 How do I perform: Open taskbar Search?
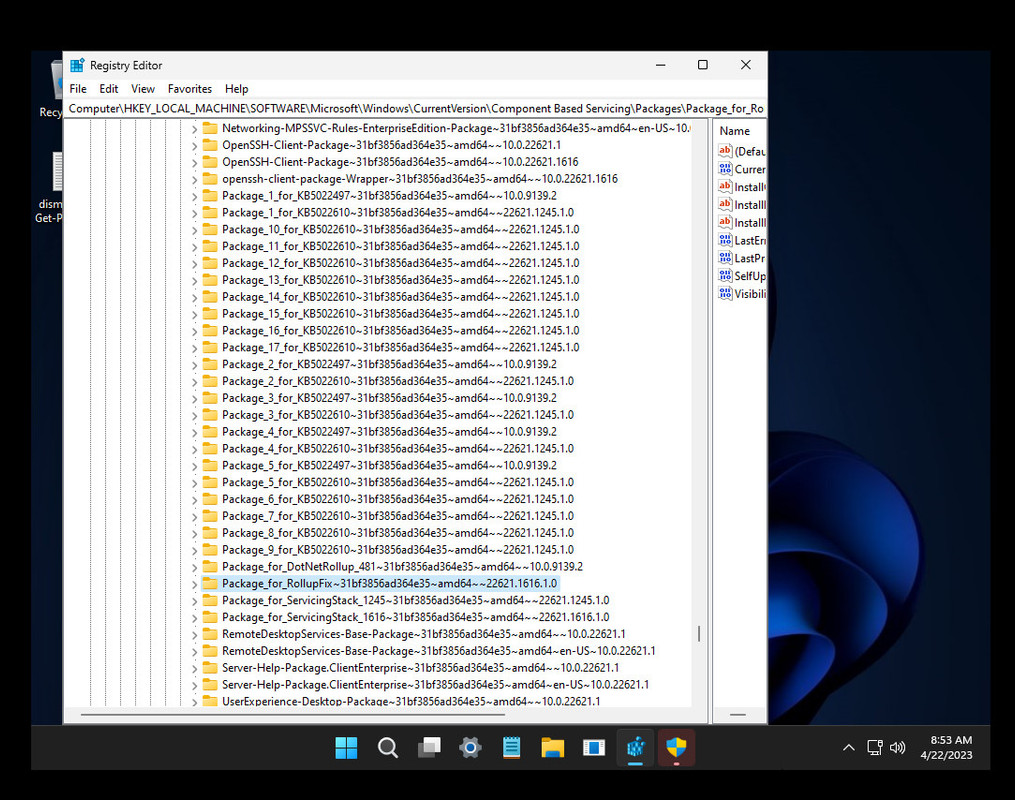pos(388,748)
